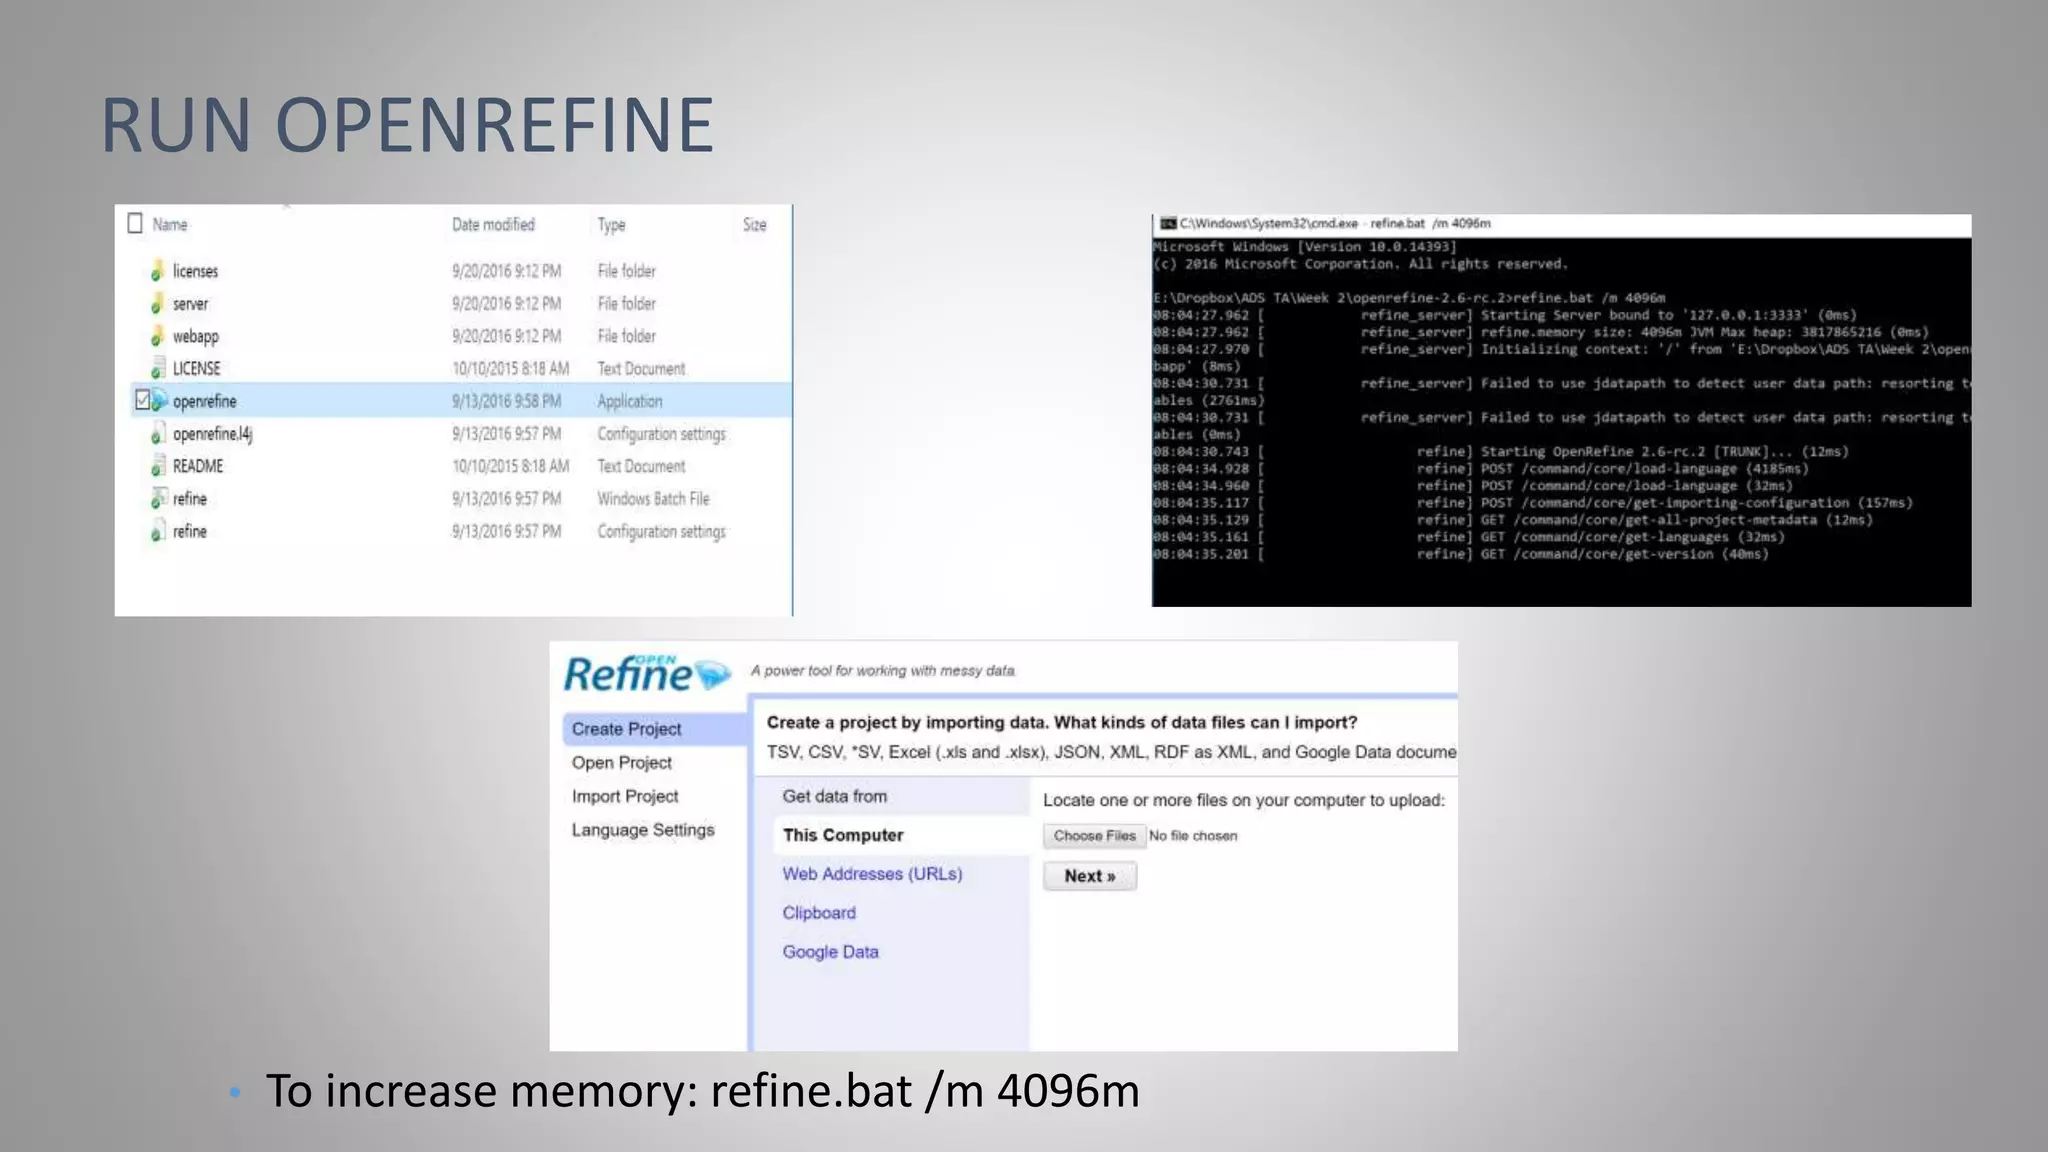Click 'Get data from' heading
This screenshot has width=2048, height=1152.
(x=835, y=797)
